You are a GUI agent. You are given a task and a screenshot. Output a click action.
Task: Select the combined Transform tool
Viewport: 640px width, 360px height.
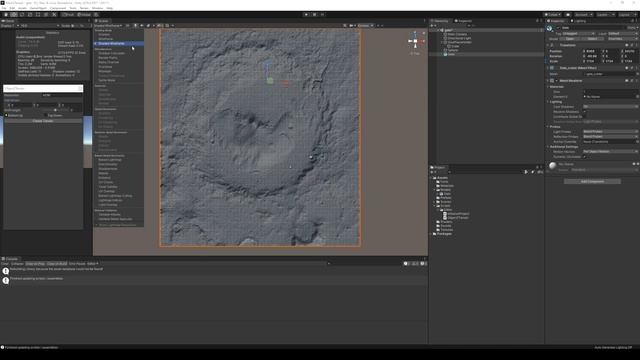(x=46, y=15)
